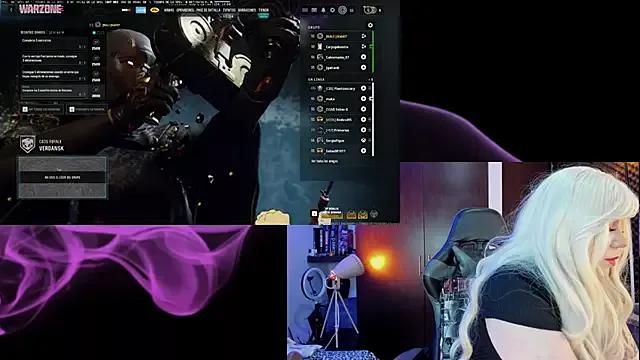Click the Verdansk play panel button

tap(62, 177)
